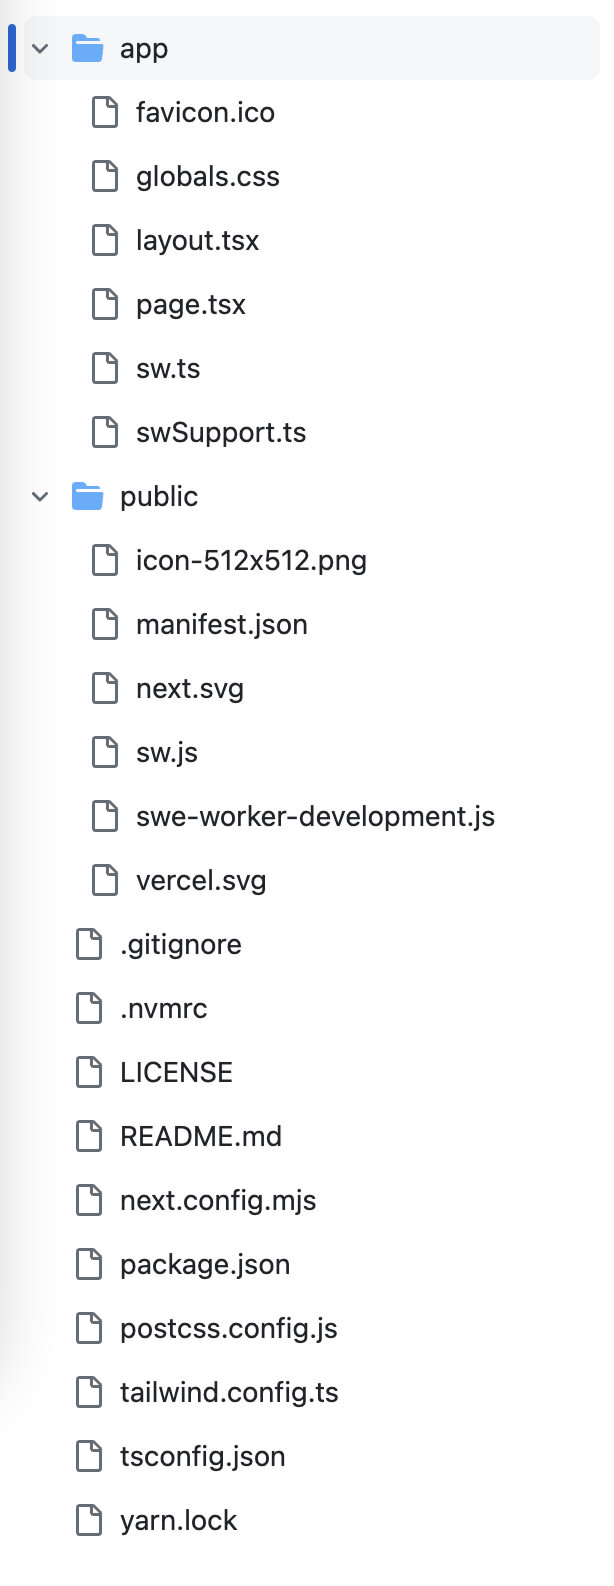The width and height of the screenshot is (614, 1586).
Task: Click the file icon beside .gitignore
Action: (89, 944)
